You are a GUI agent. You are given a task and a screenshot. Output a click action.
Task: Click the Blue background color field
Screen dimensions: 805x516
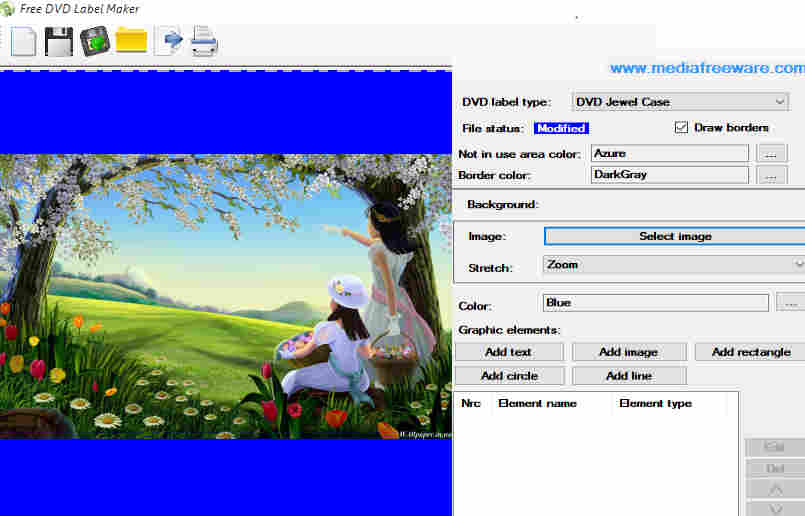click(x=656, y=302)
